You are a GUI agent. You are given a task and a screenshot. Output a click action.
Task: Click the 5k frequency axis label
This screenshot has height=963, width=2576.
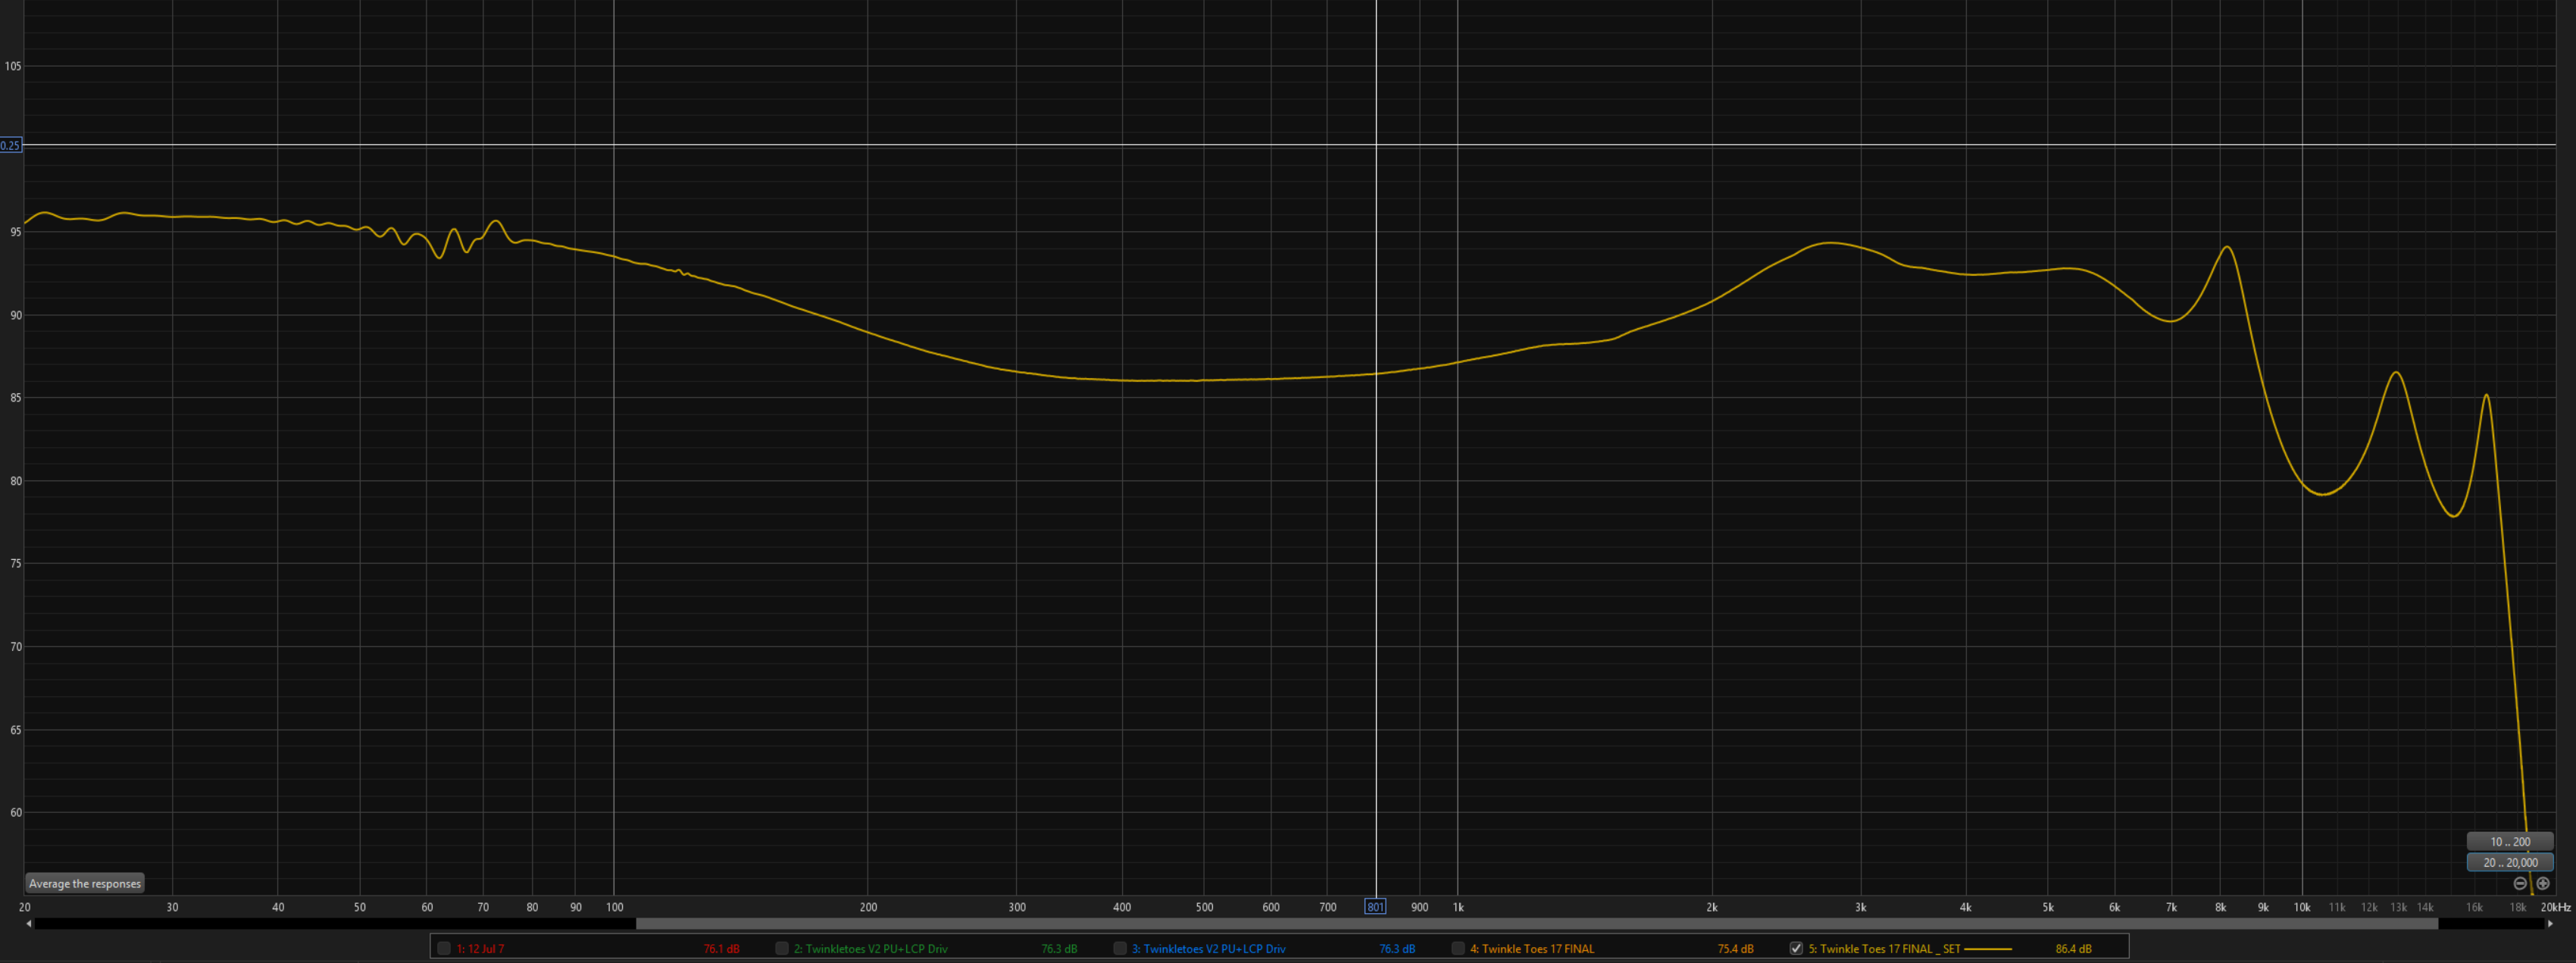point(2048,908)
